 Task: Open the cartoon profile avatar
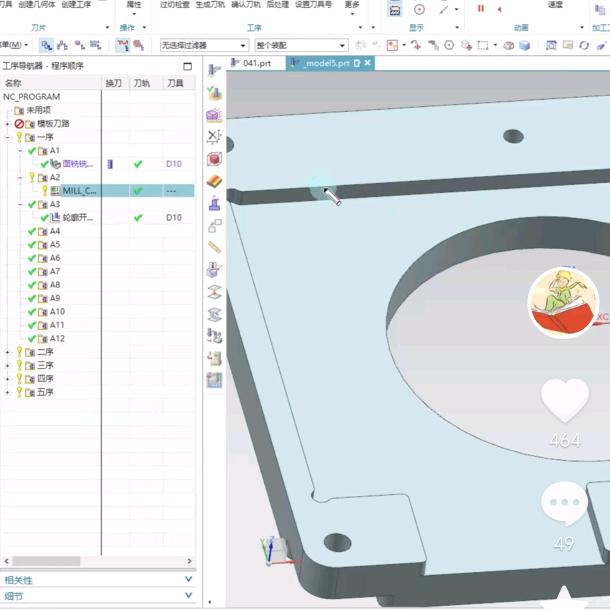[x=563, y=302]
